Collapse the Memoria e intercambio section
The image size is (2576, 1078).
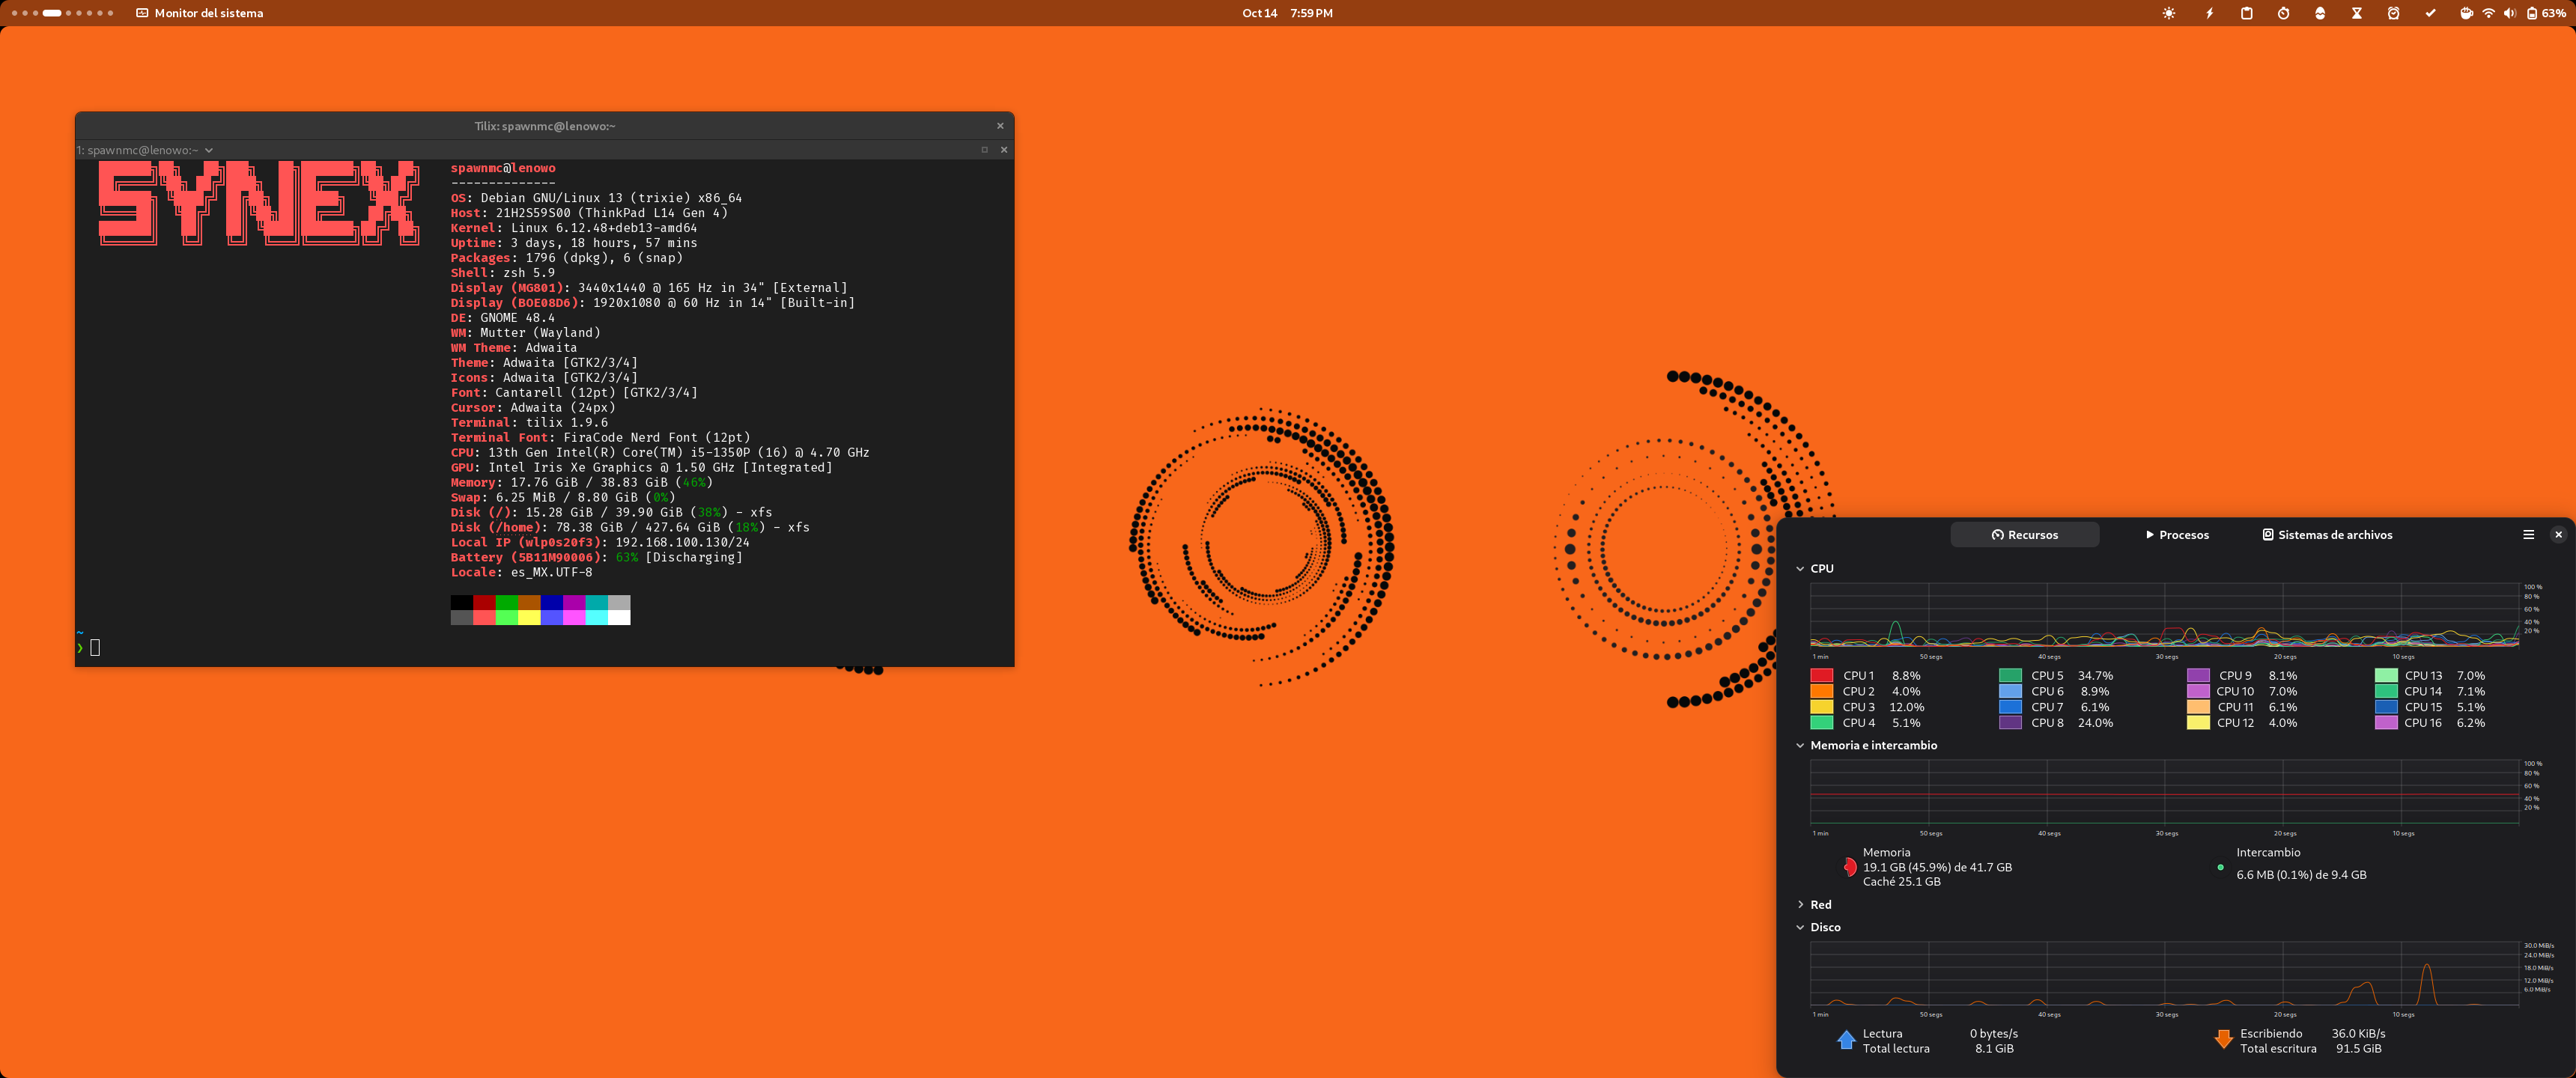1800,745
